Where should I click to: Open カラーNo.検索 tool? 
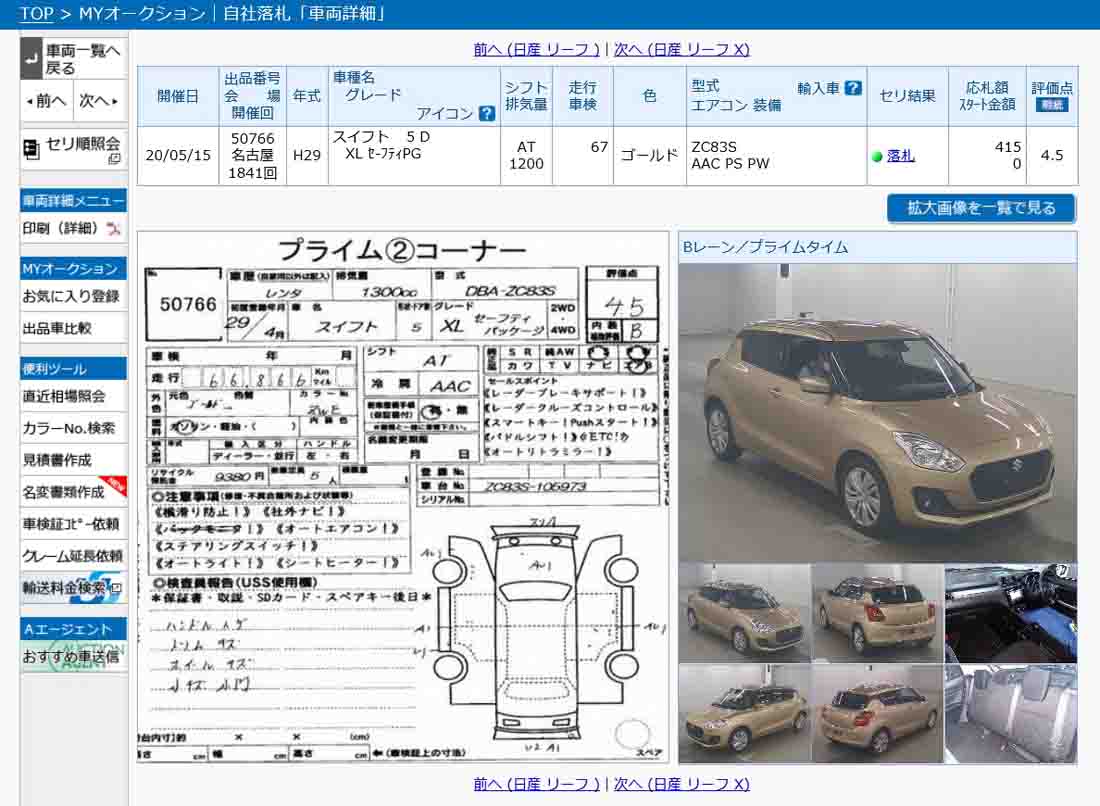click(x=73, y=428)
